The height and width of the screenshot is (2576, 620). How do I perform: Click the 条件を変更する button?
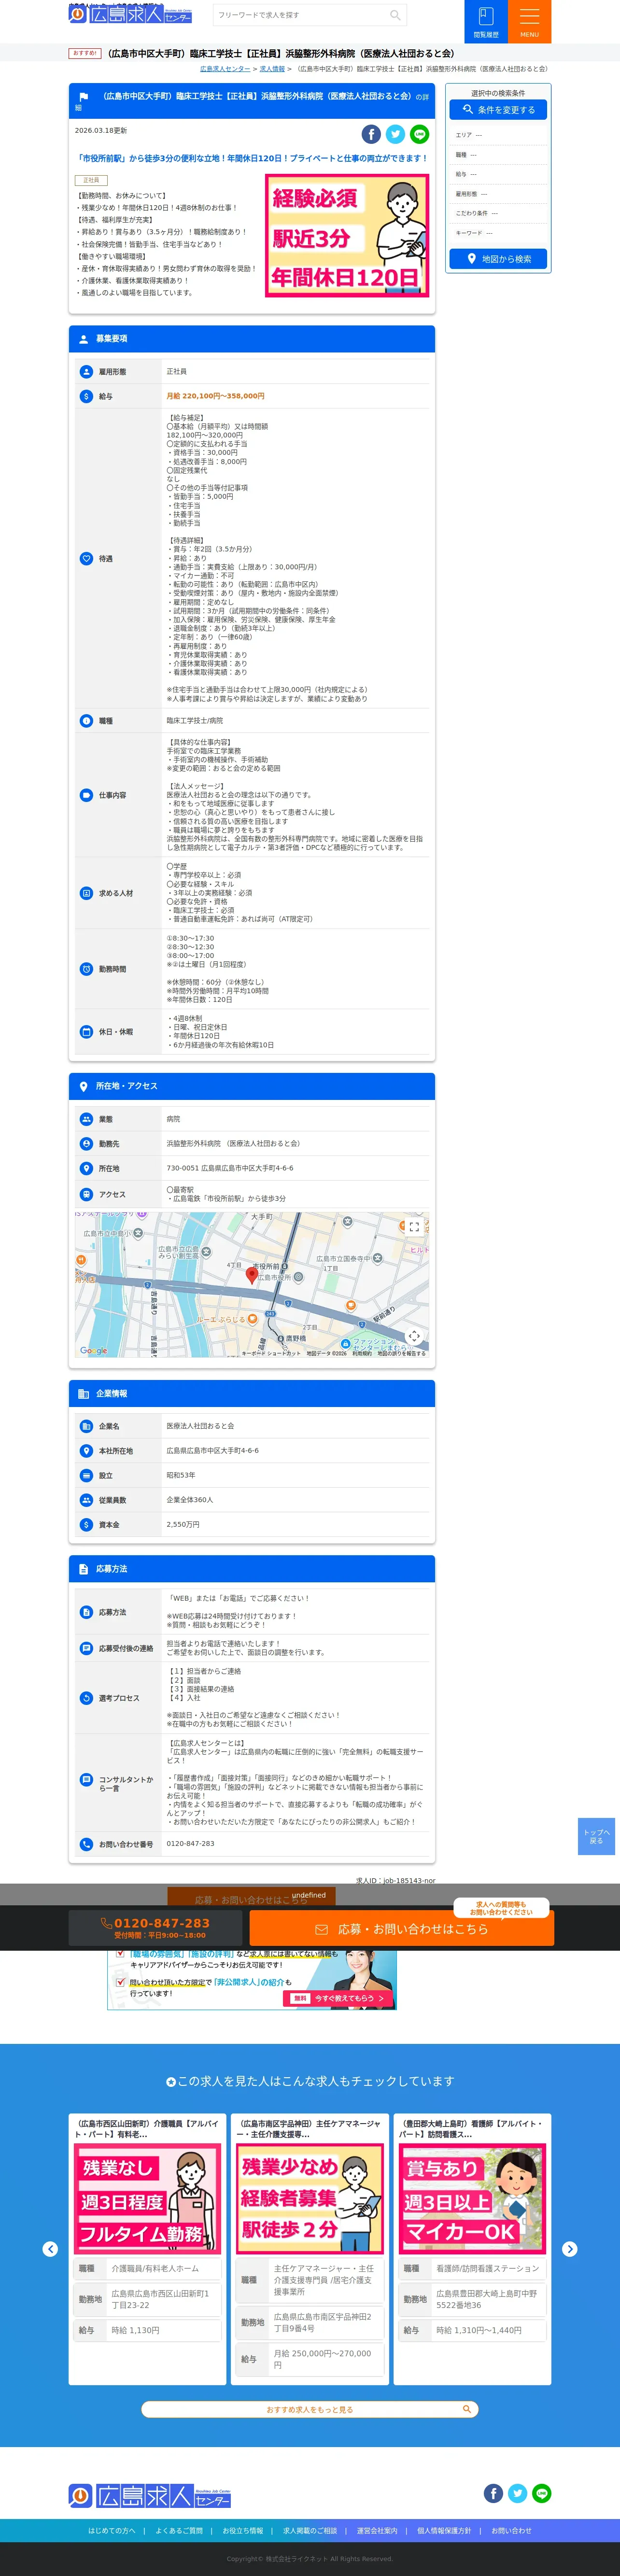click(498, 110)
